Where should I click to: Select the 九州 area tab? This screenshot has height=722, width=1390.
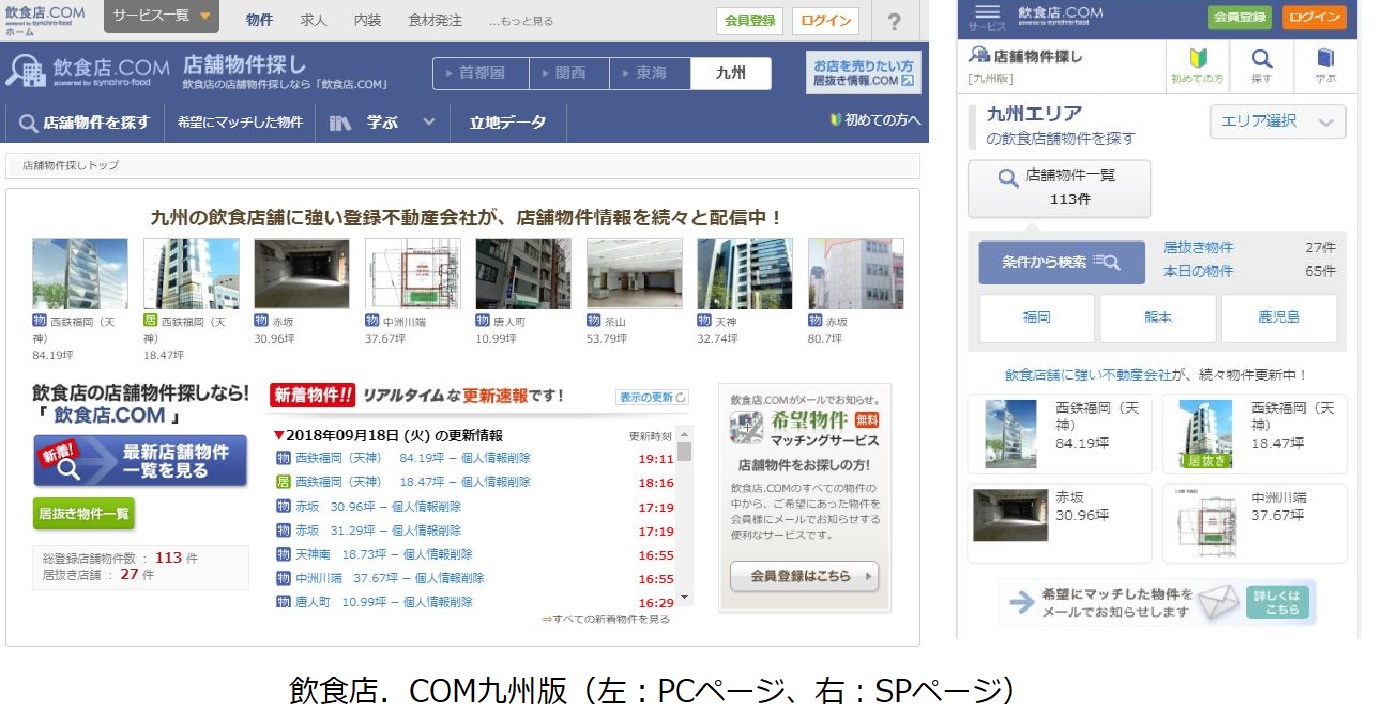(x=731, y=73)
